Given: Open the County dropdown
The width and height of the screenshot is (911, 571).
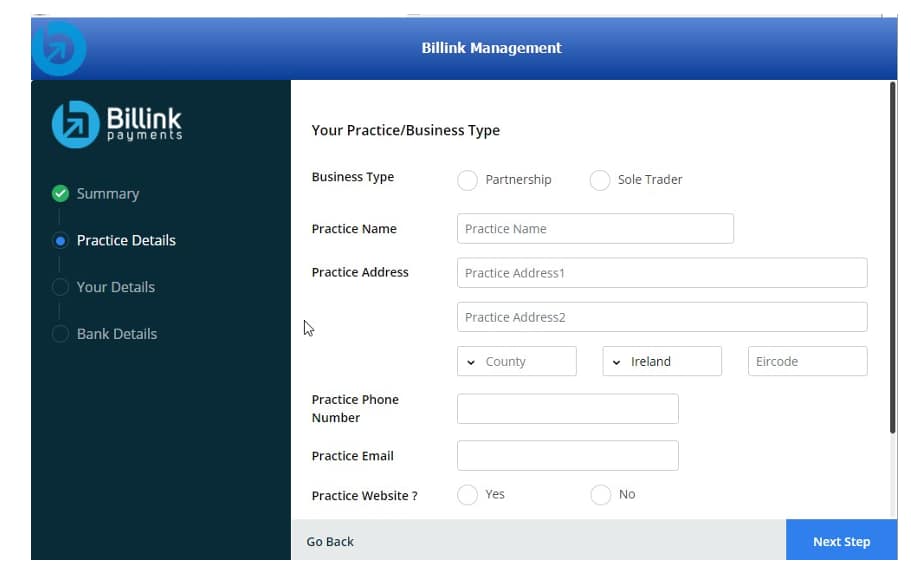Looking at the screenshot, I should pos(516,362).
